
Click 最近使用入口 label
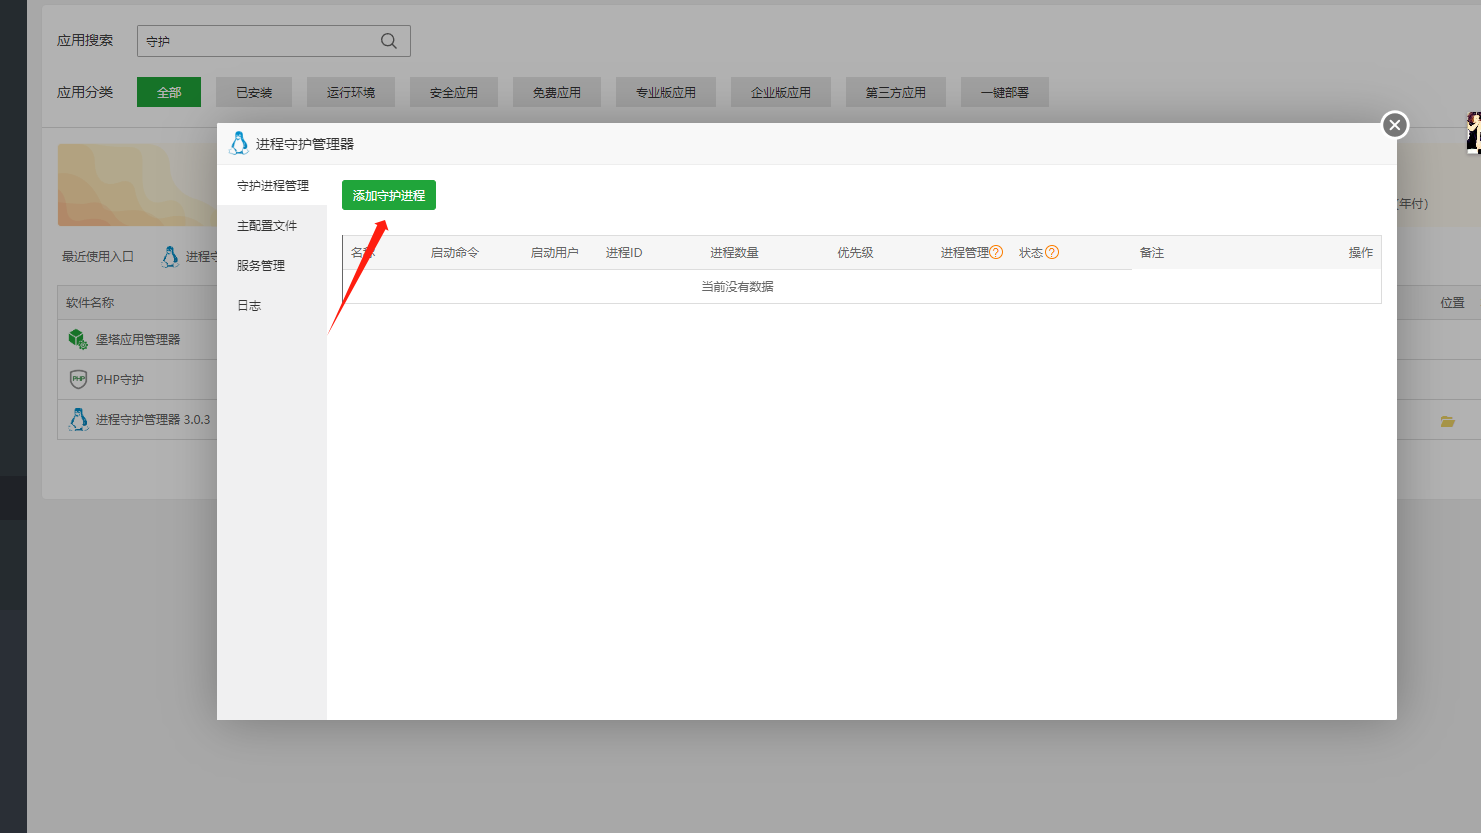tap(98, 257)
